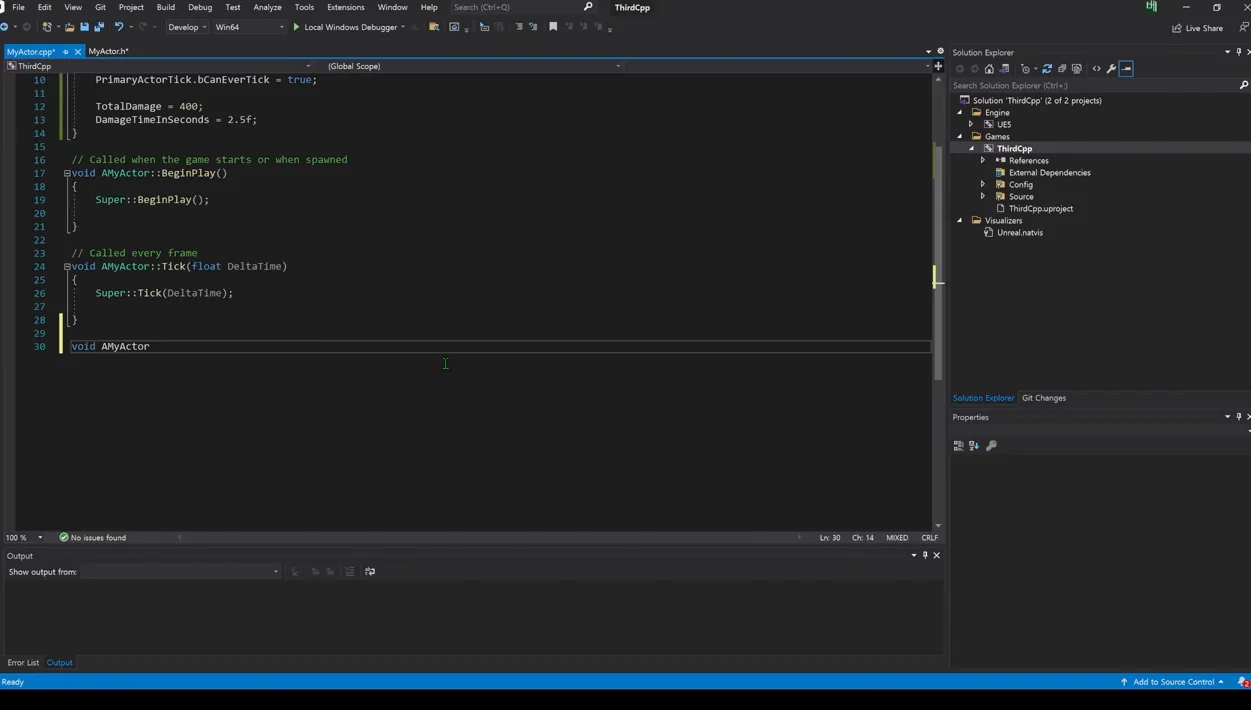Image resolution: width=1251 pixels, height=710 pixels.
Task: Click the editor vertical scrollbar thumb
Action: click(x=938, y=262)
